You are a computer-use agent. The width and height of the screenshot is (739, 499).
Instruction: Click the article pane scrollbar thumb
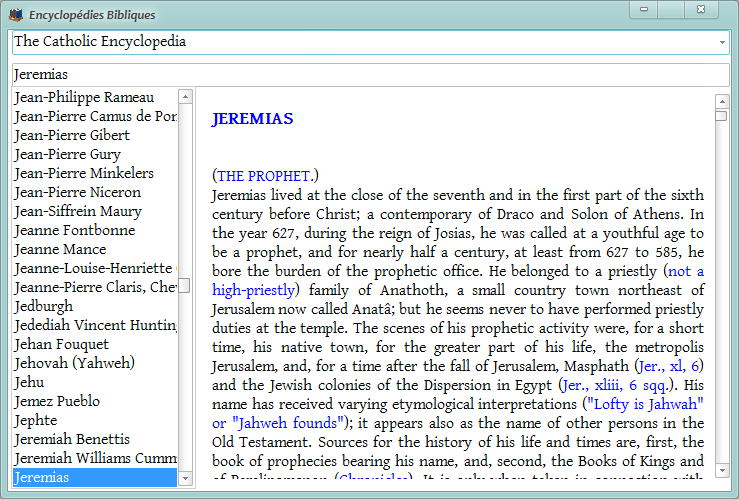722,115
